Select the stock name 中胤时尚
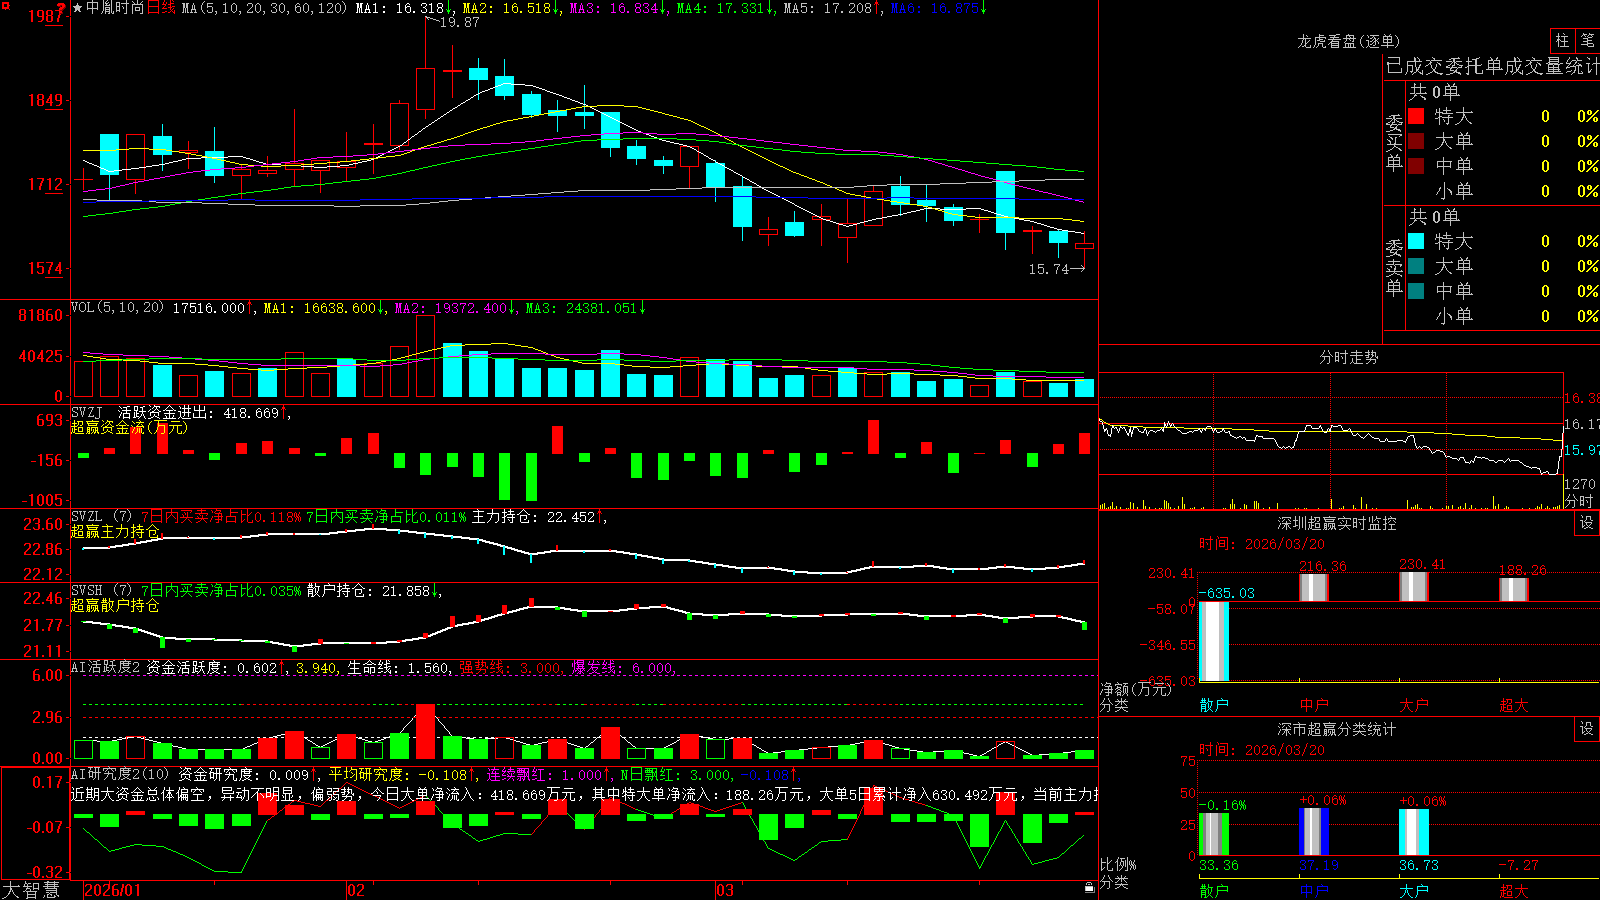1600x900 pixels. pyautogui.click(x=115, y=8)
